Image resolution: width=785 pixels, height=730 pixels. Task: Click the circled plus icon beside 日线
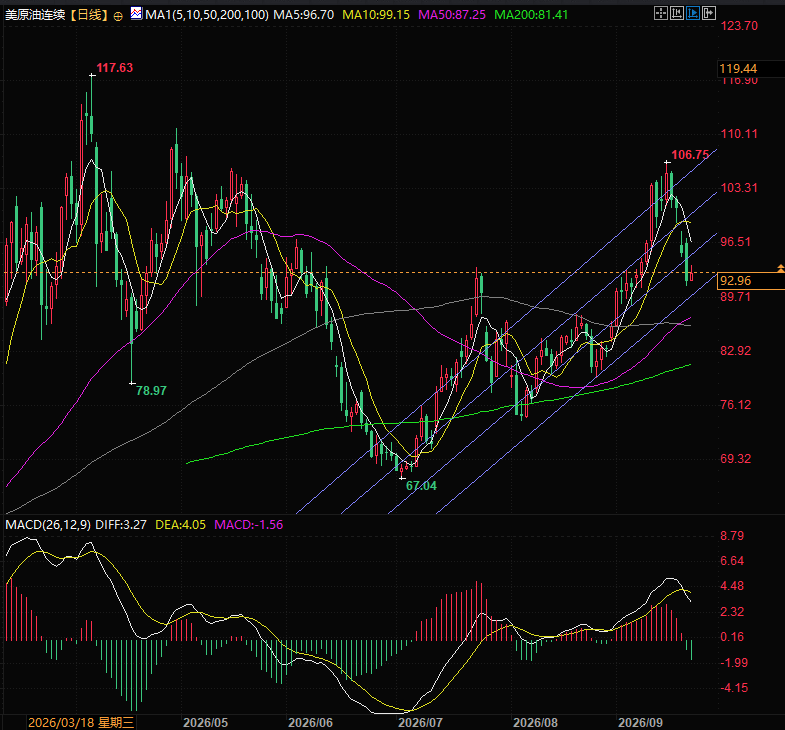click(118, 16)
